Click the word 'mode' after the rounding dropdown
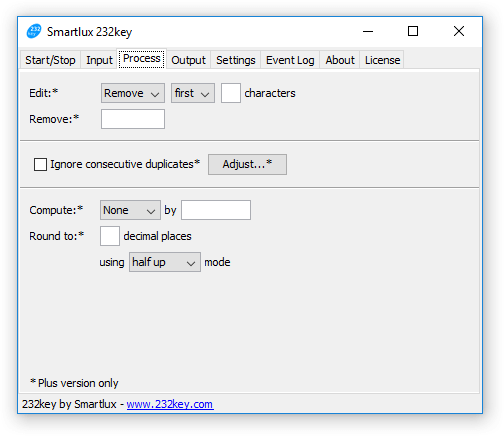 tap(217, 262)
